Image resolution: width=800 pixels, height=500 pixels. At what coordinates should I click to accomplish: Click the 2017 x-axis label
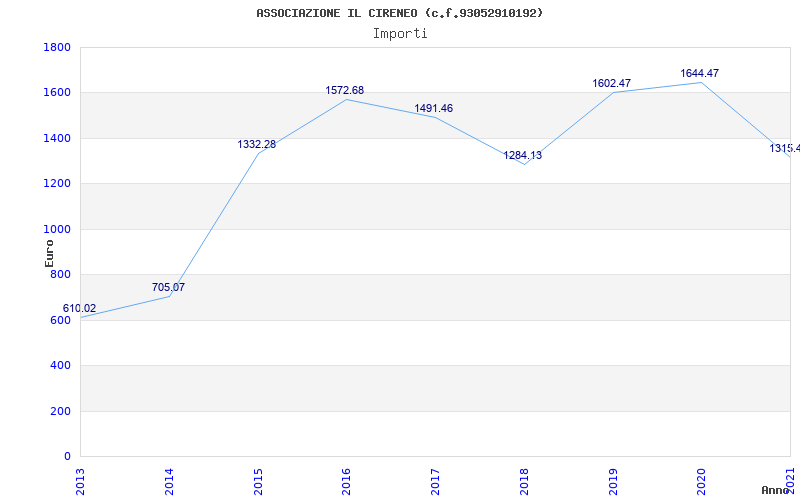435,482
